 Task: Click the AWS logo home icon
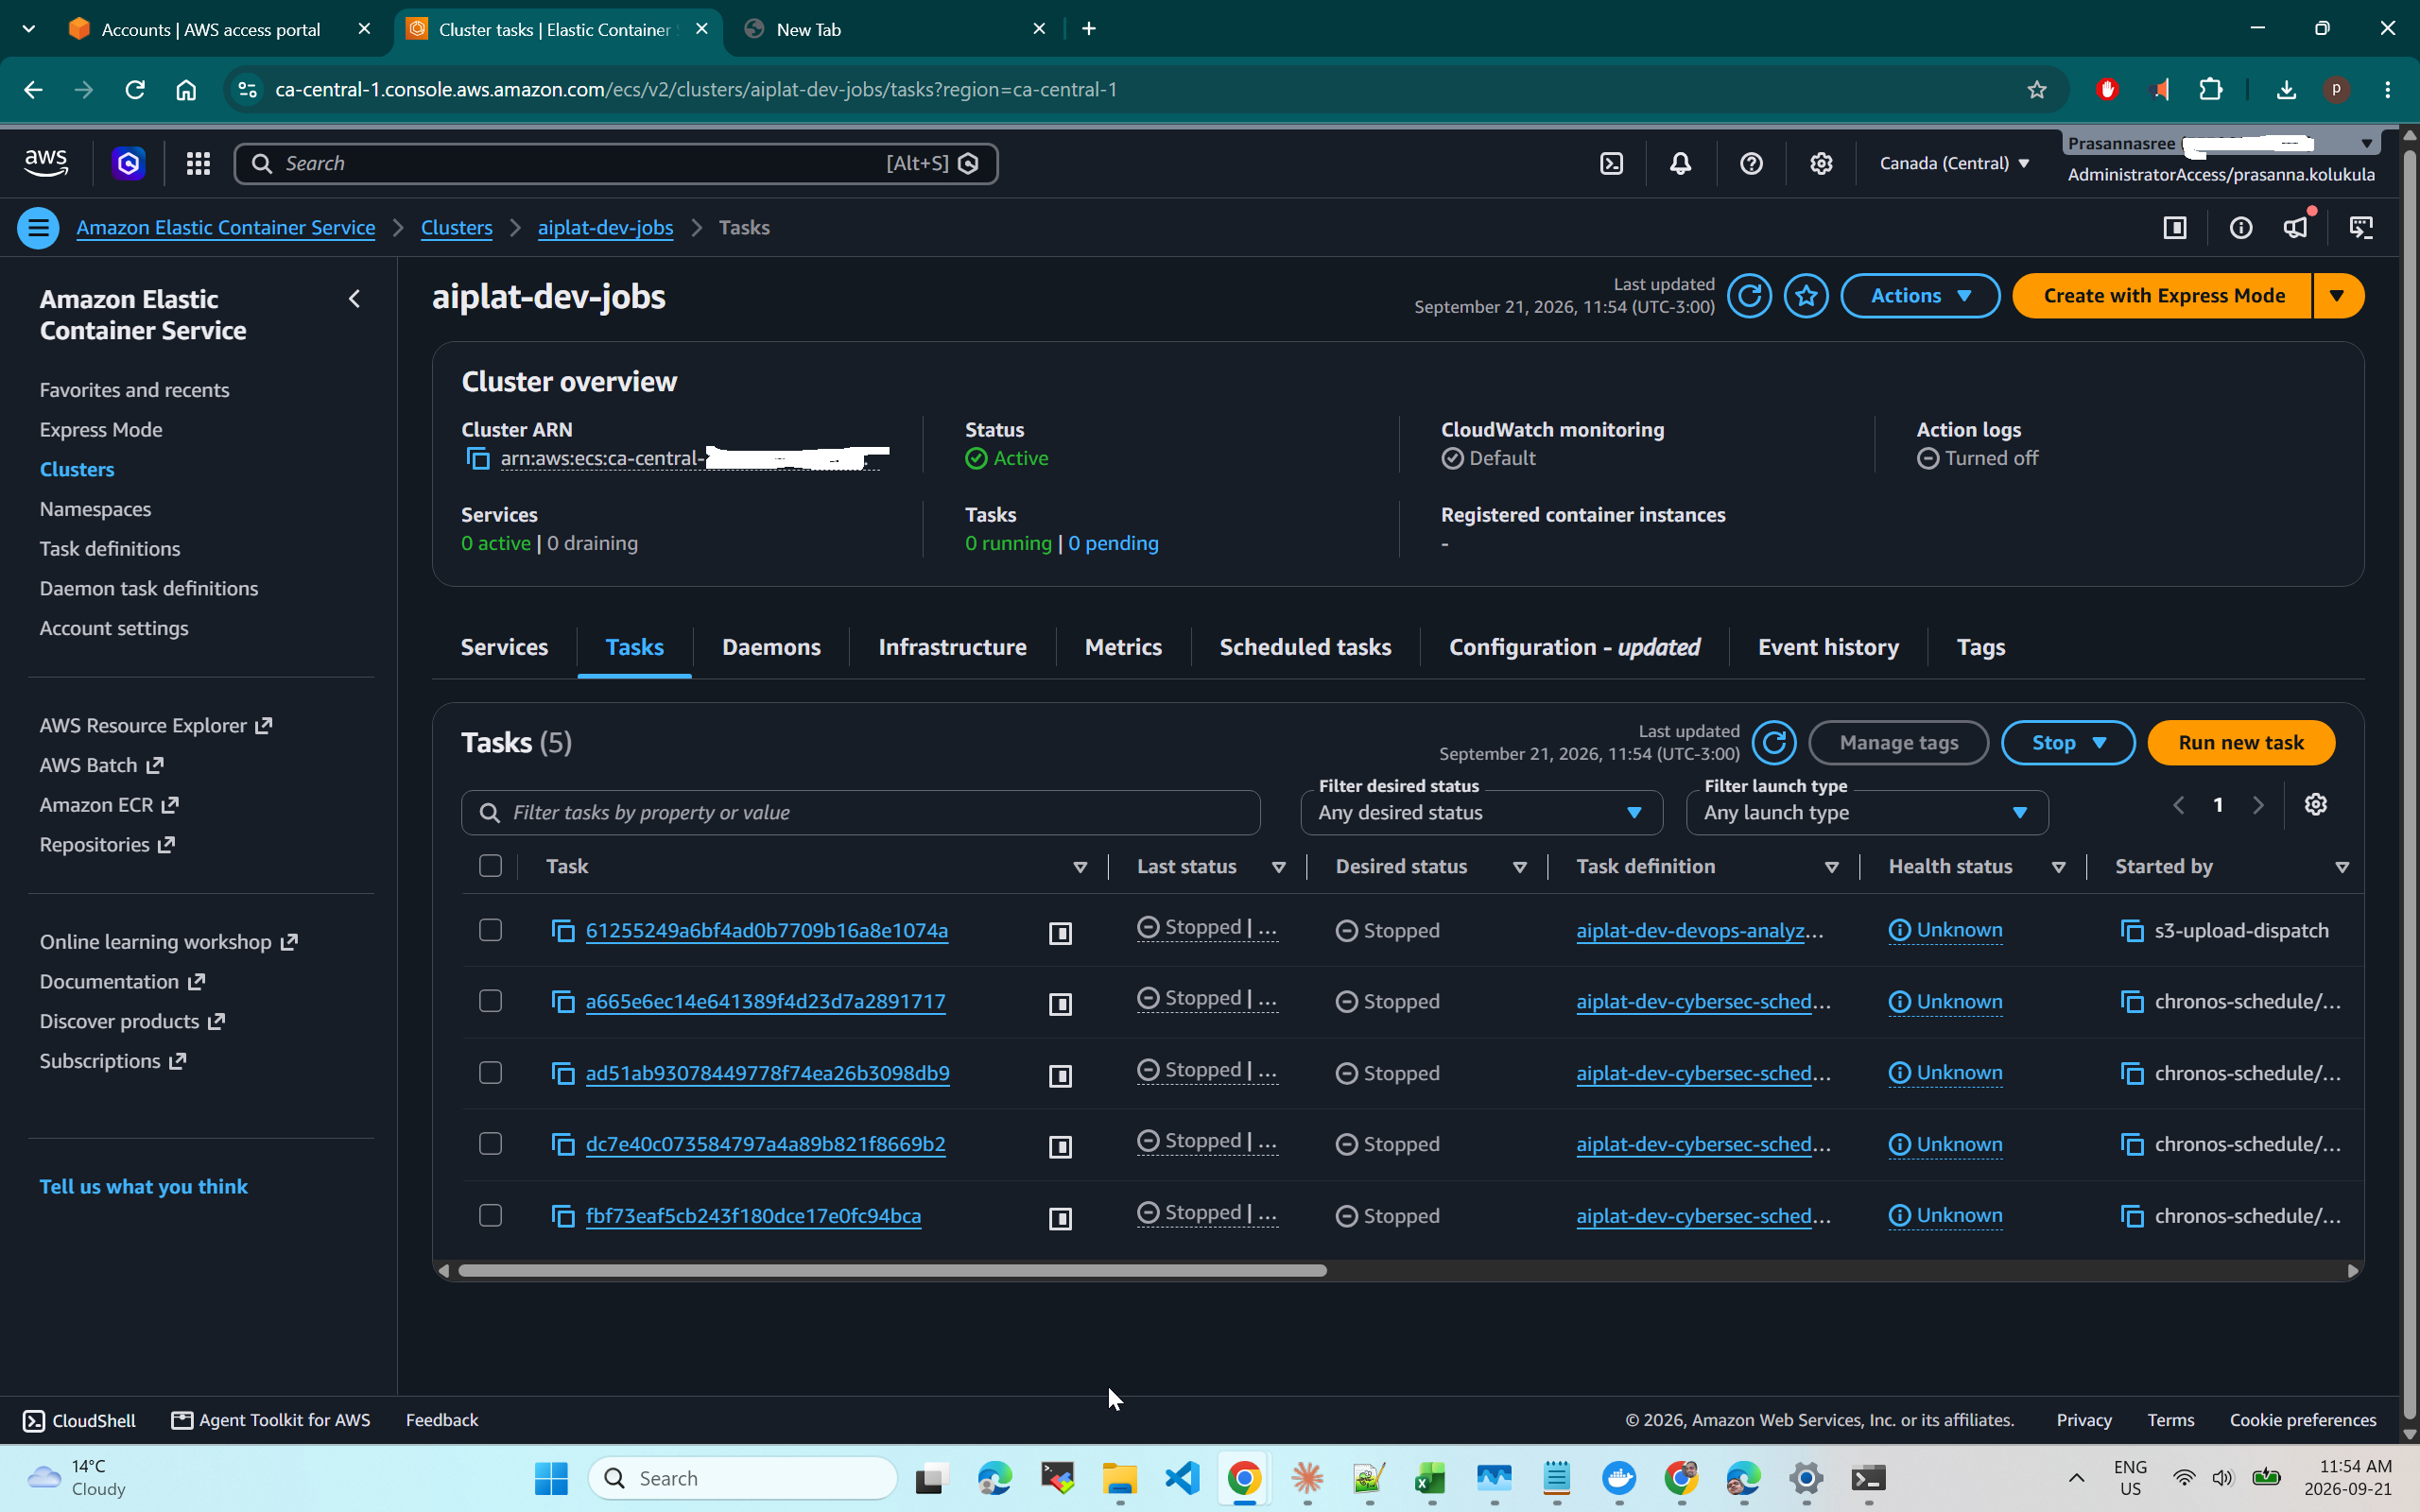pyautogui.click(x=46, y=163)
